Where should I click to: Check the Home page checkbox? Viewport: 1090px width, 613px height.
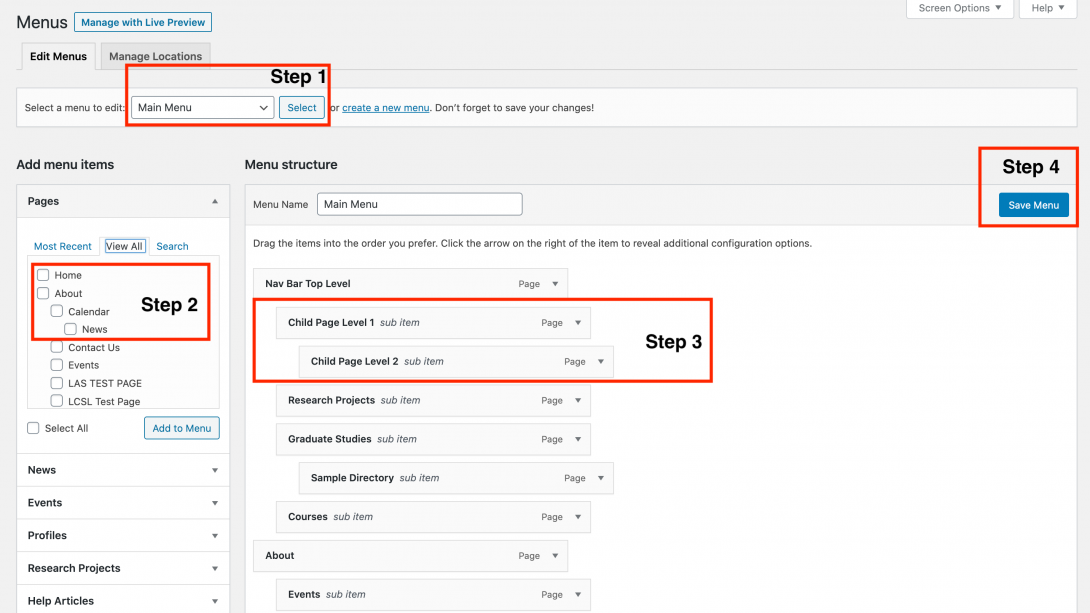pyautogui.click(x=43, y=275)
